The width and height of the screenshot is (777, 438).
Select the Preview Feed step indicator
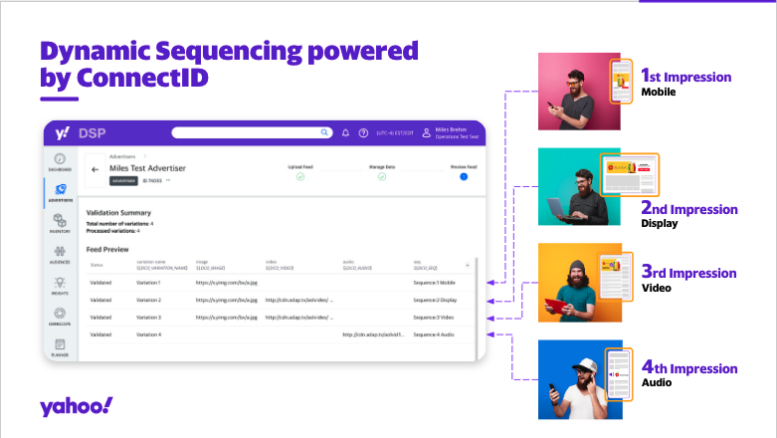(x=464, y=176)
